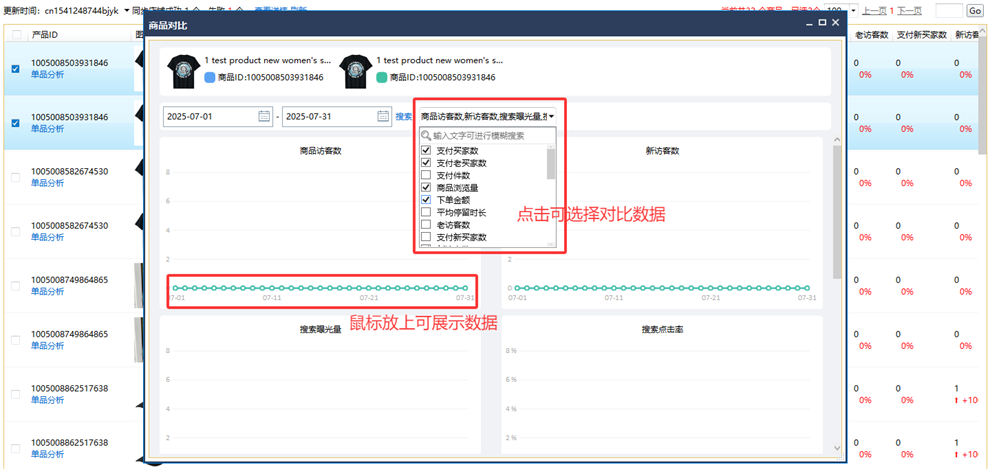The width and height of the screenshot is (990, 469).
Task: Collapse the comparison metrics combo box arrow
Action: [551, 117]
